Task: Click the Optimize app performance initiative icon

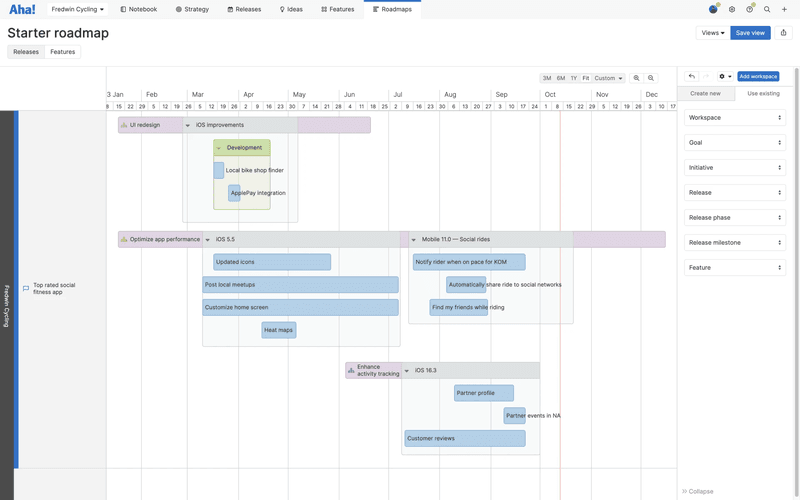Action: [x=123, y=239]
